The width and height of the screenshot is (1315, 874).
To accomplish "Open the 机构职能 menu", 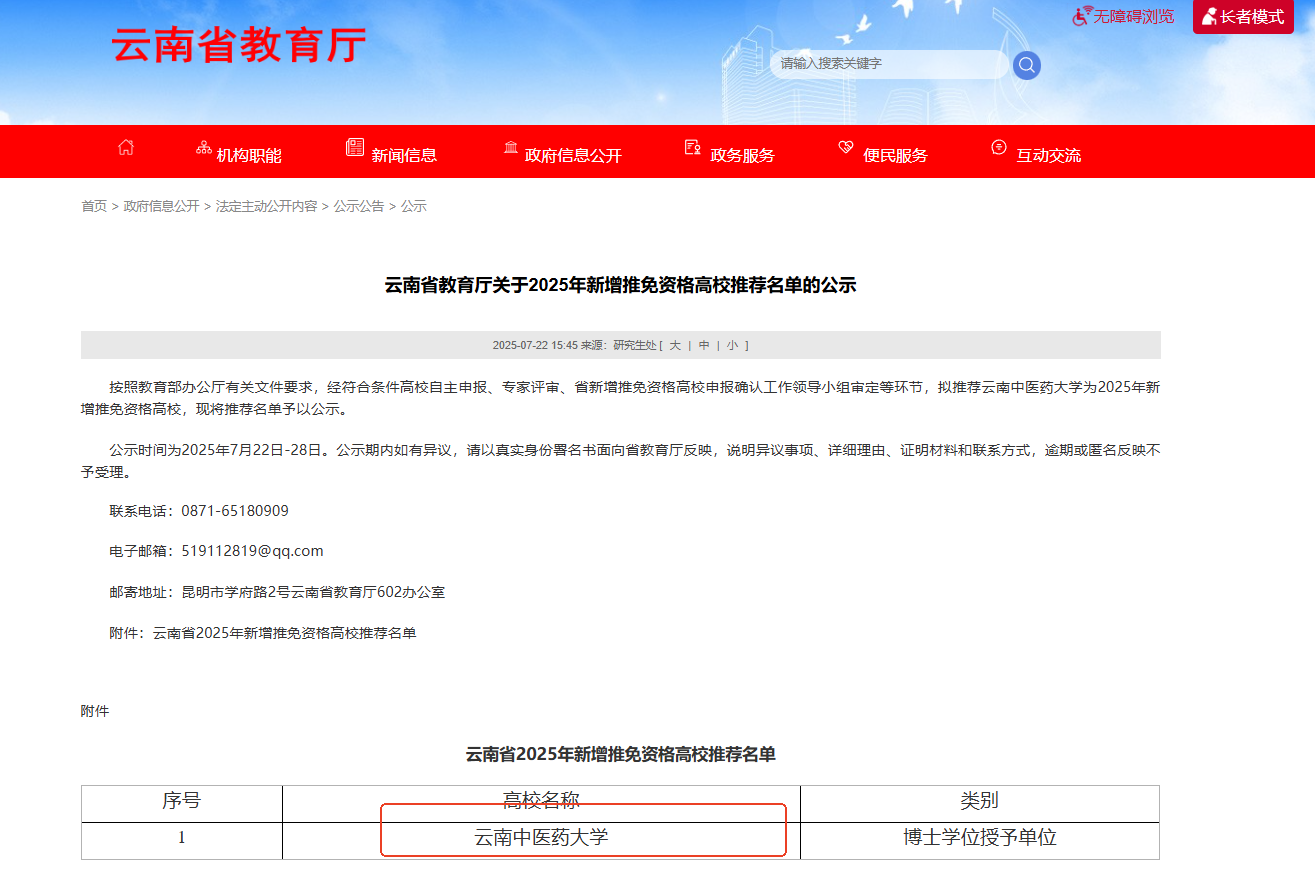I will (x=249, y=155).
